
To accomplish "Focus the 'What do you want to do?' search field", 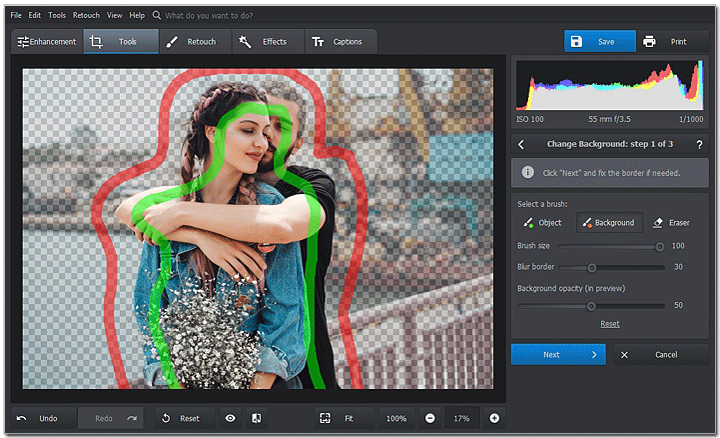I will click(209, 16).
